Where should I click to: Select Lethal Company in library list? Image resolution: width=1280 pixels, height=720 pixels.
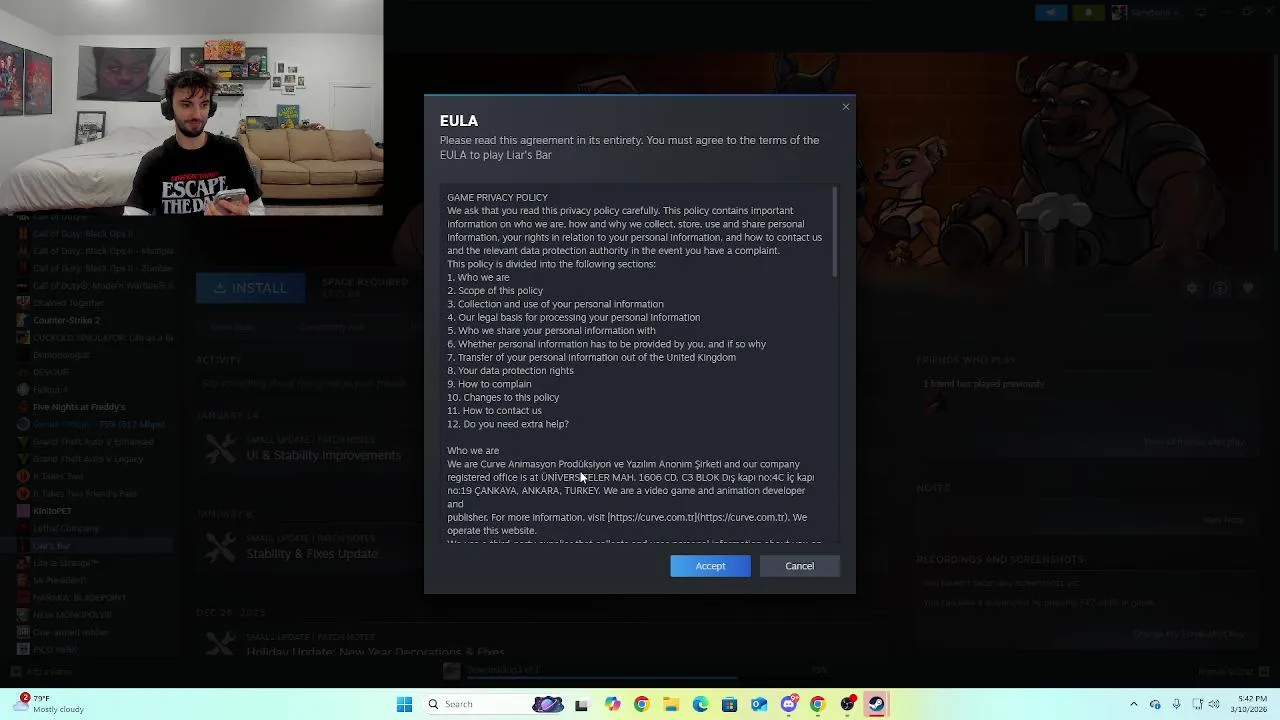66,528
